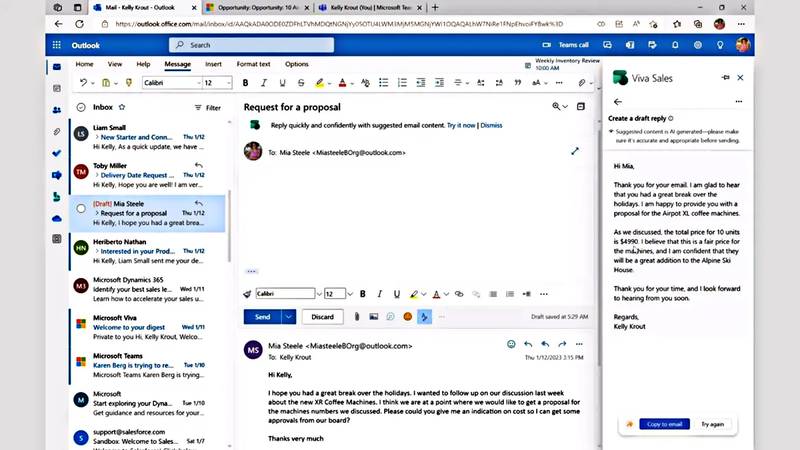This screenshot has width=800, height=450.
Task: Start a Teams call from header
Action: point(565,45)
